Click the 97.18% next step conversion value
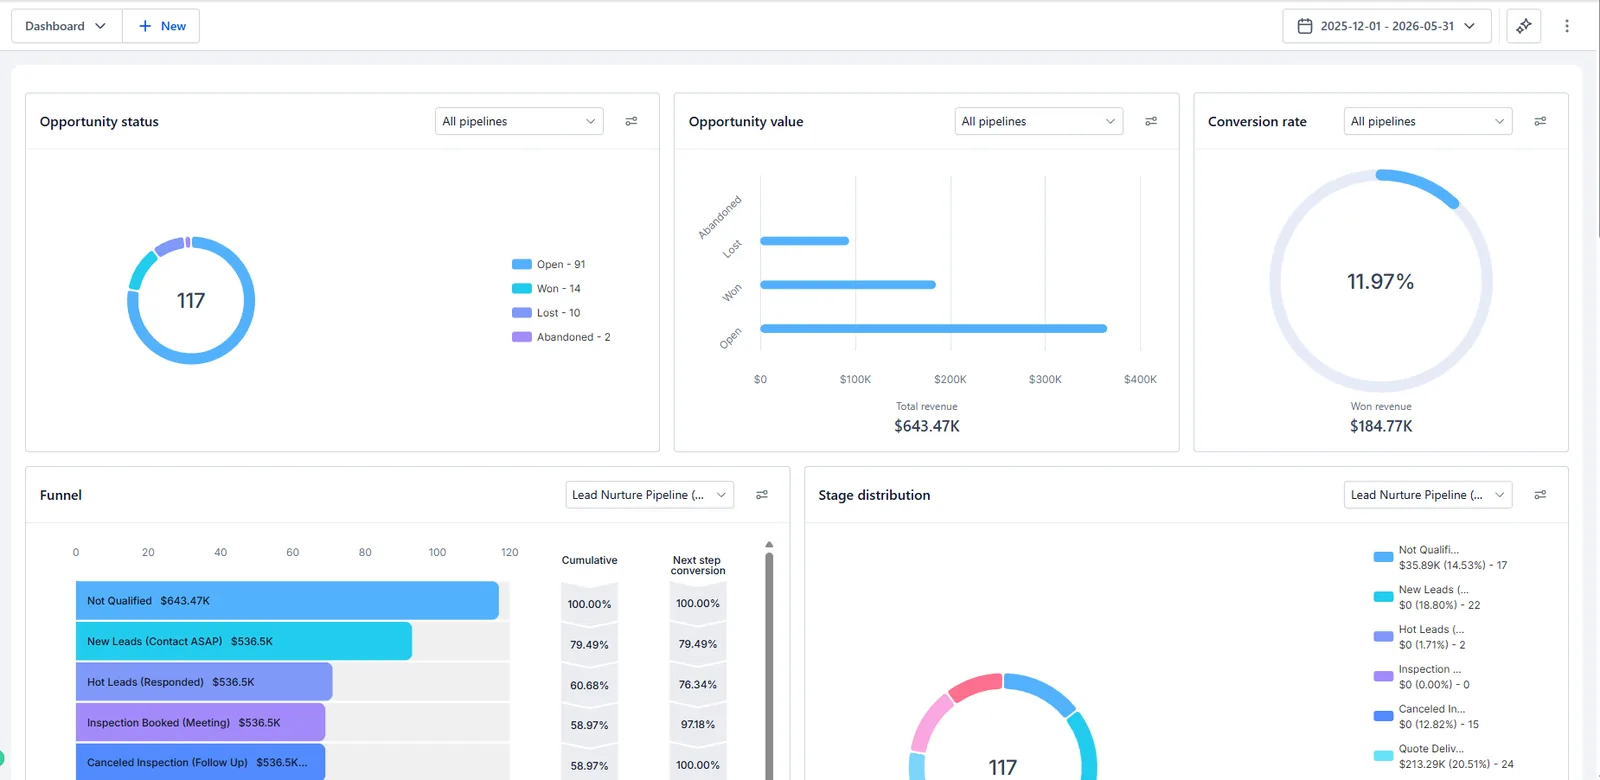The image size is (1600, 780). pos(698,724)
